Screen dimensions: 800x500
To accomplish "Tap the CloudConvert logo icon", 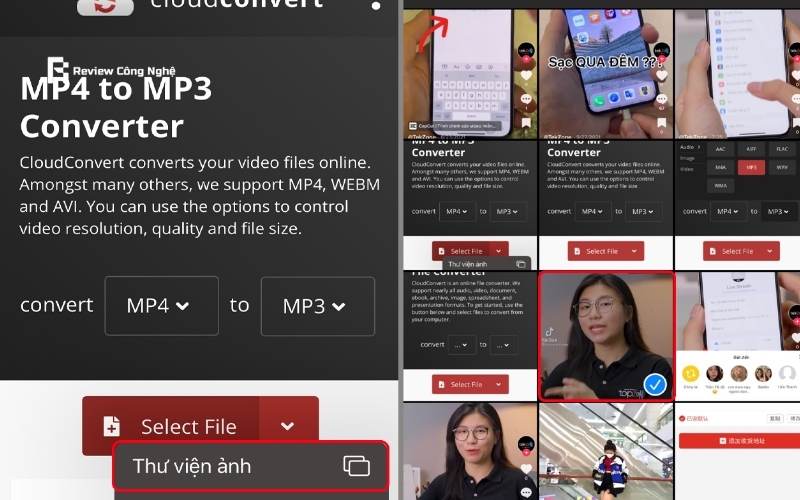I will point(106,6).
